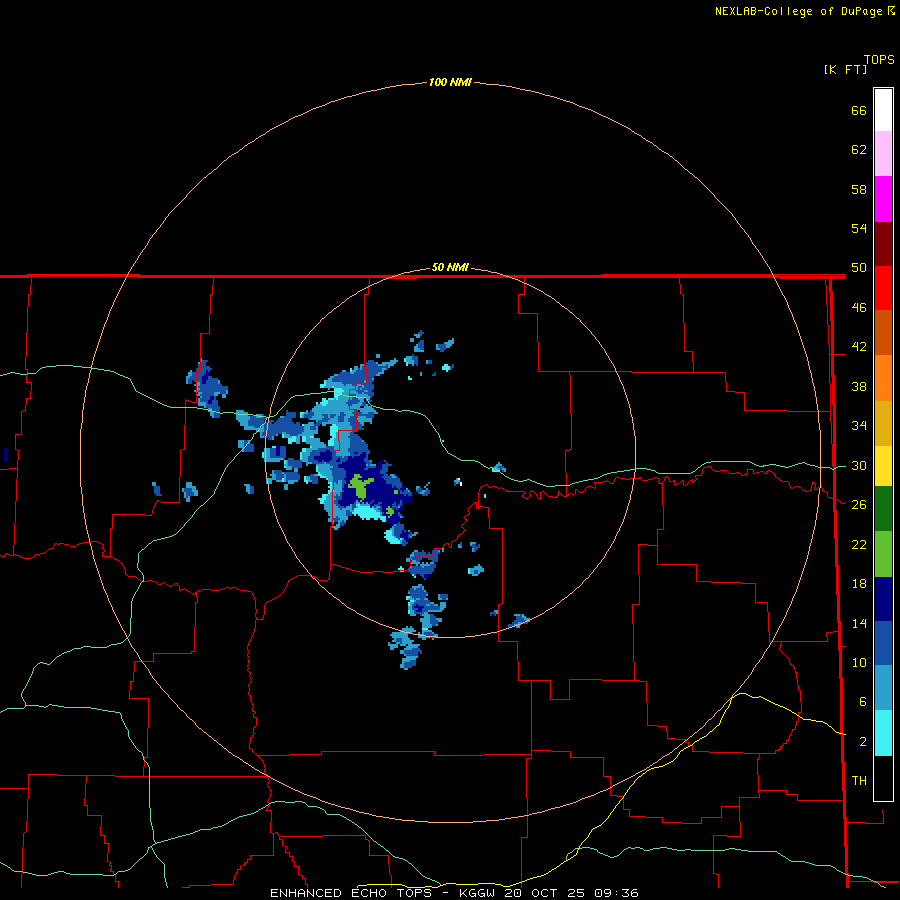Click the white swatch next to 66

[883, 110]
